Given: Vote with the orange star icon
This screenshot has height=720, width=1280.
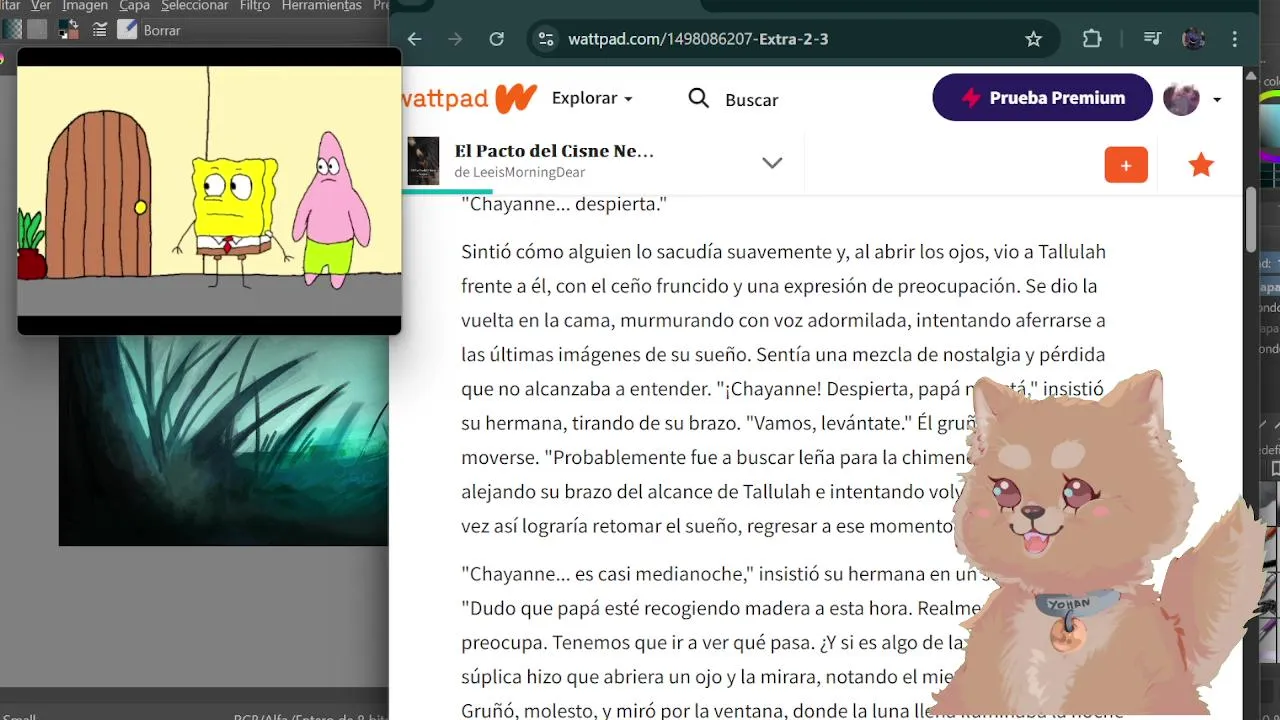Looking at the screenshot, I should [1201, 165].
